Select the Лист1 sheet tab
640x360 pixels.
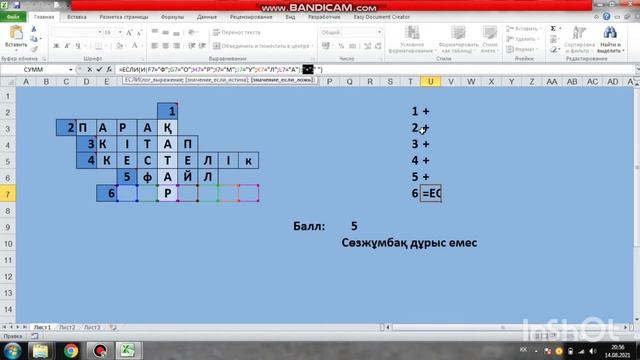pyautogui.click(x=42, y=327)
